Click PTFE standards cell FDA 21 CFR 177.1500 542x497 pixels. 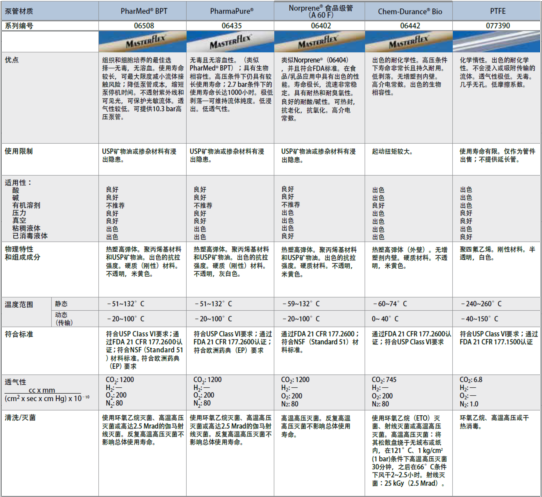tap(499, 338)
